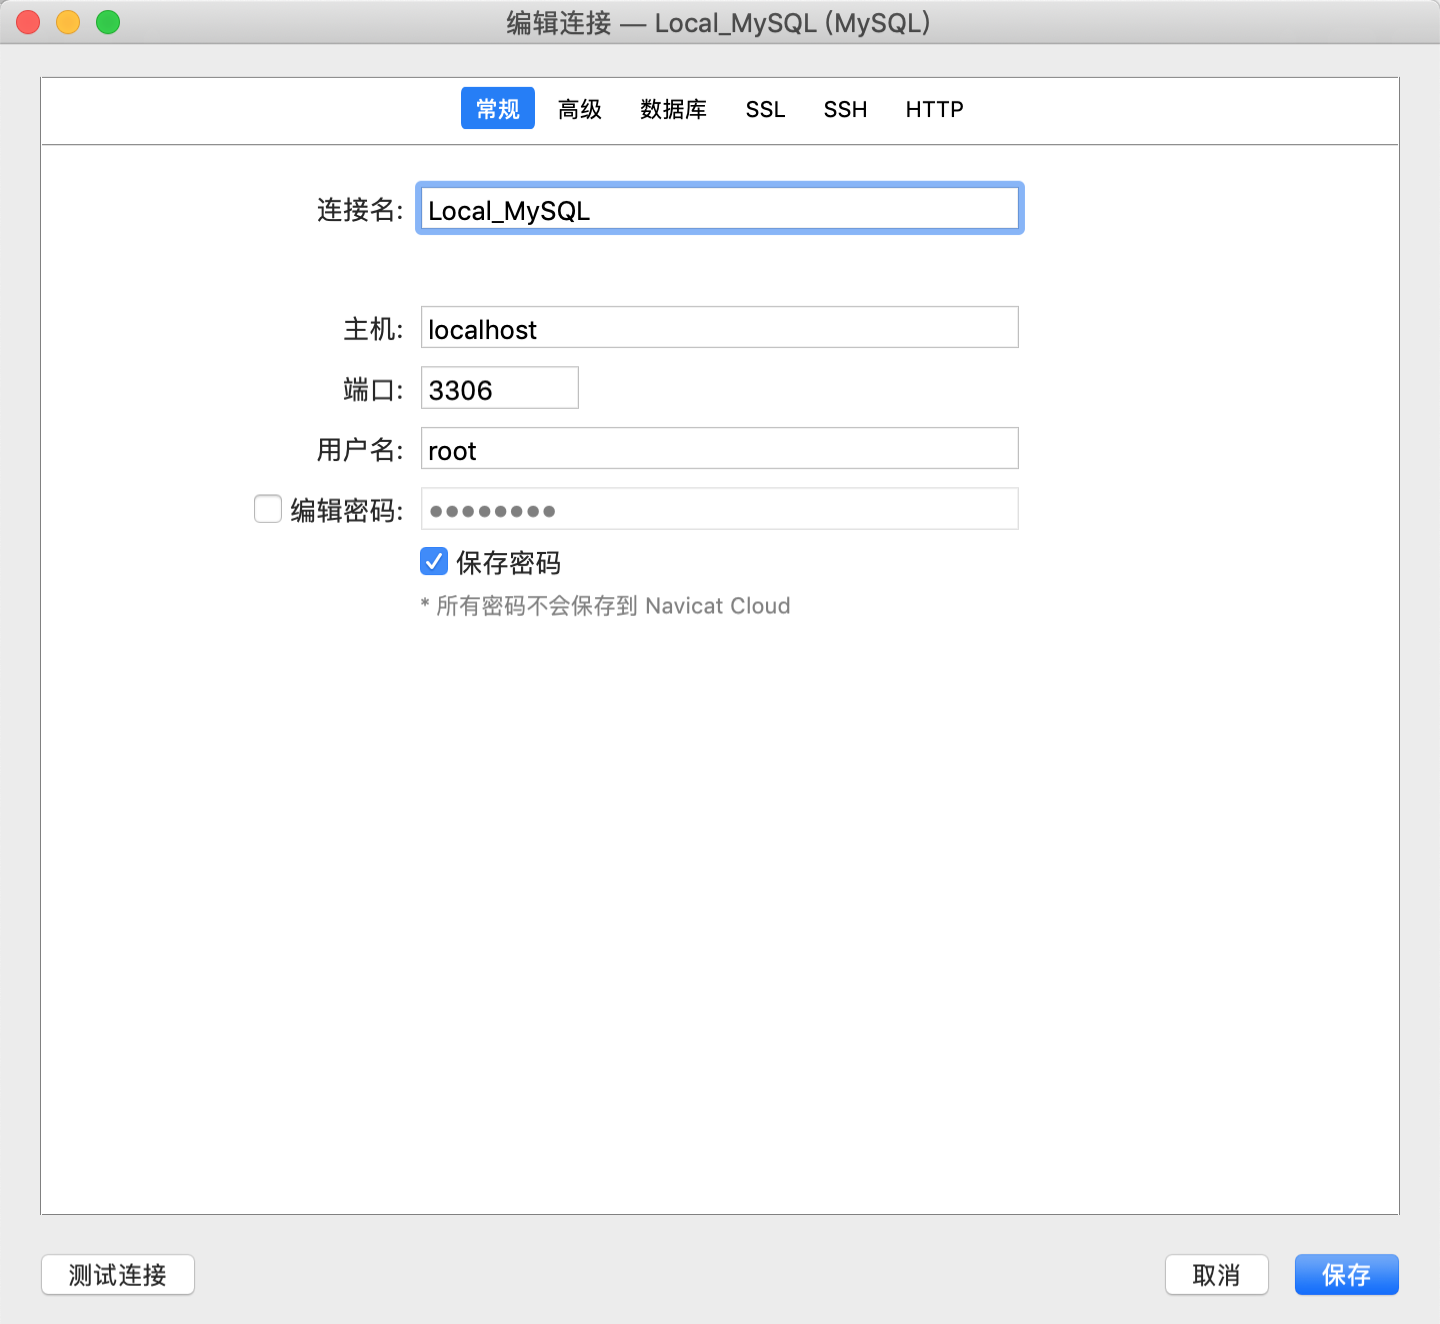
Task: Click the 端口 field showing 3306
Action: point(500,388)
